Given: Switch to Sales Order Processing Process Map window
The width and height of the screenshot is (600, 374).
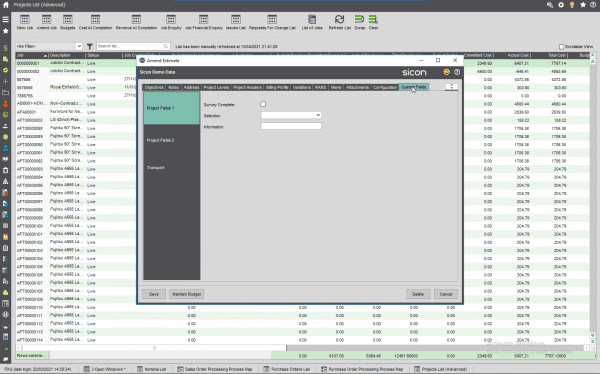Looking at the screenshot, I should tap(215, 369).
